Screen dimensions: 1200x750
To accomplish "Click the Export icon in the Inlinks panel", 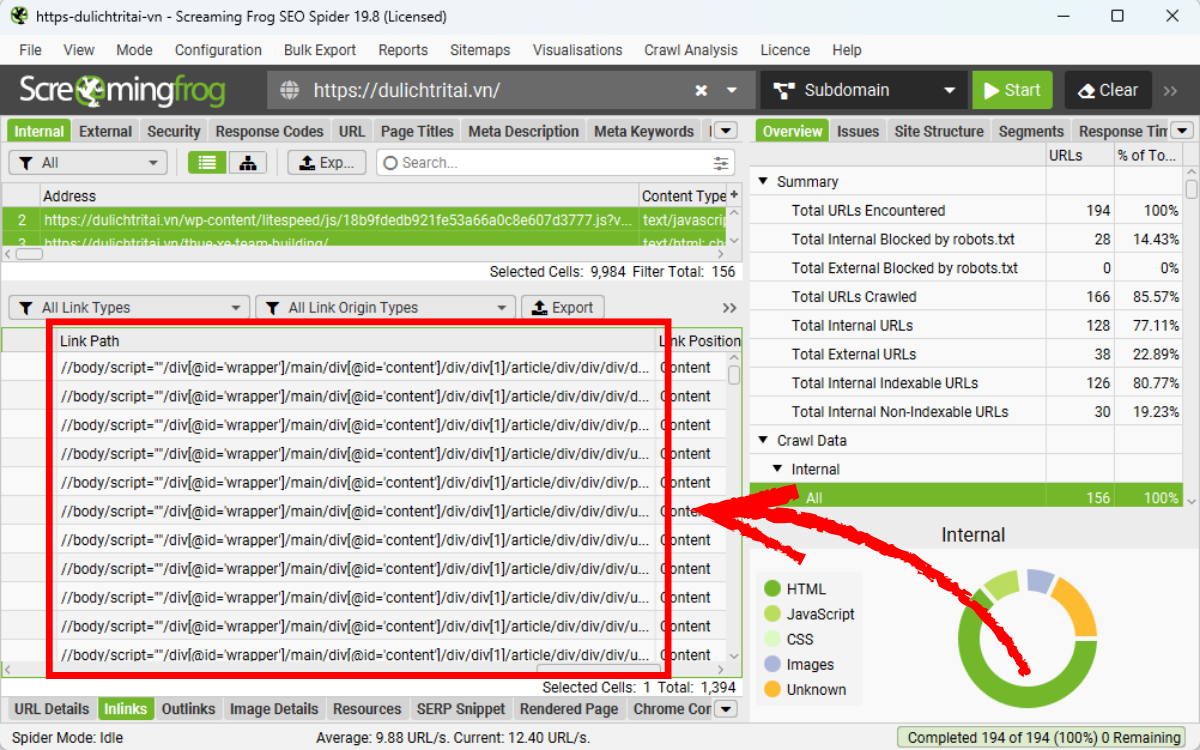I will [x=562, y=307].
